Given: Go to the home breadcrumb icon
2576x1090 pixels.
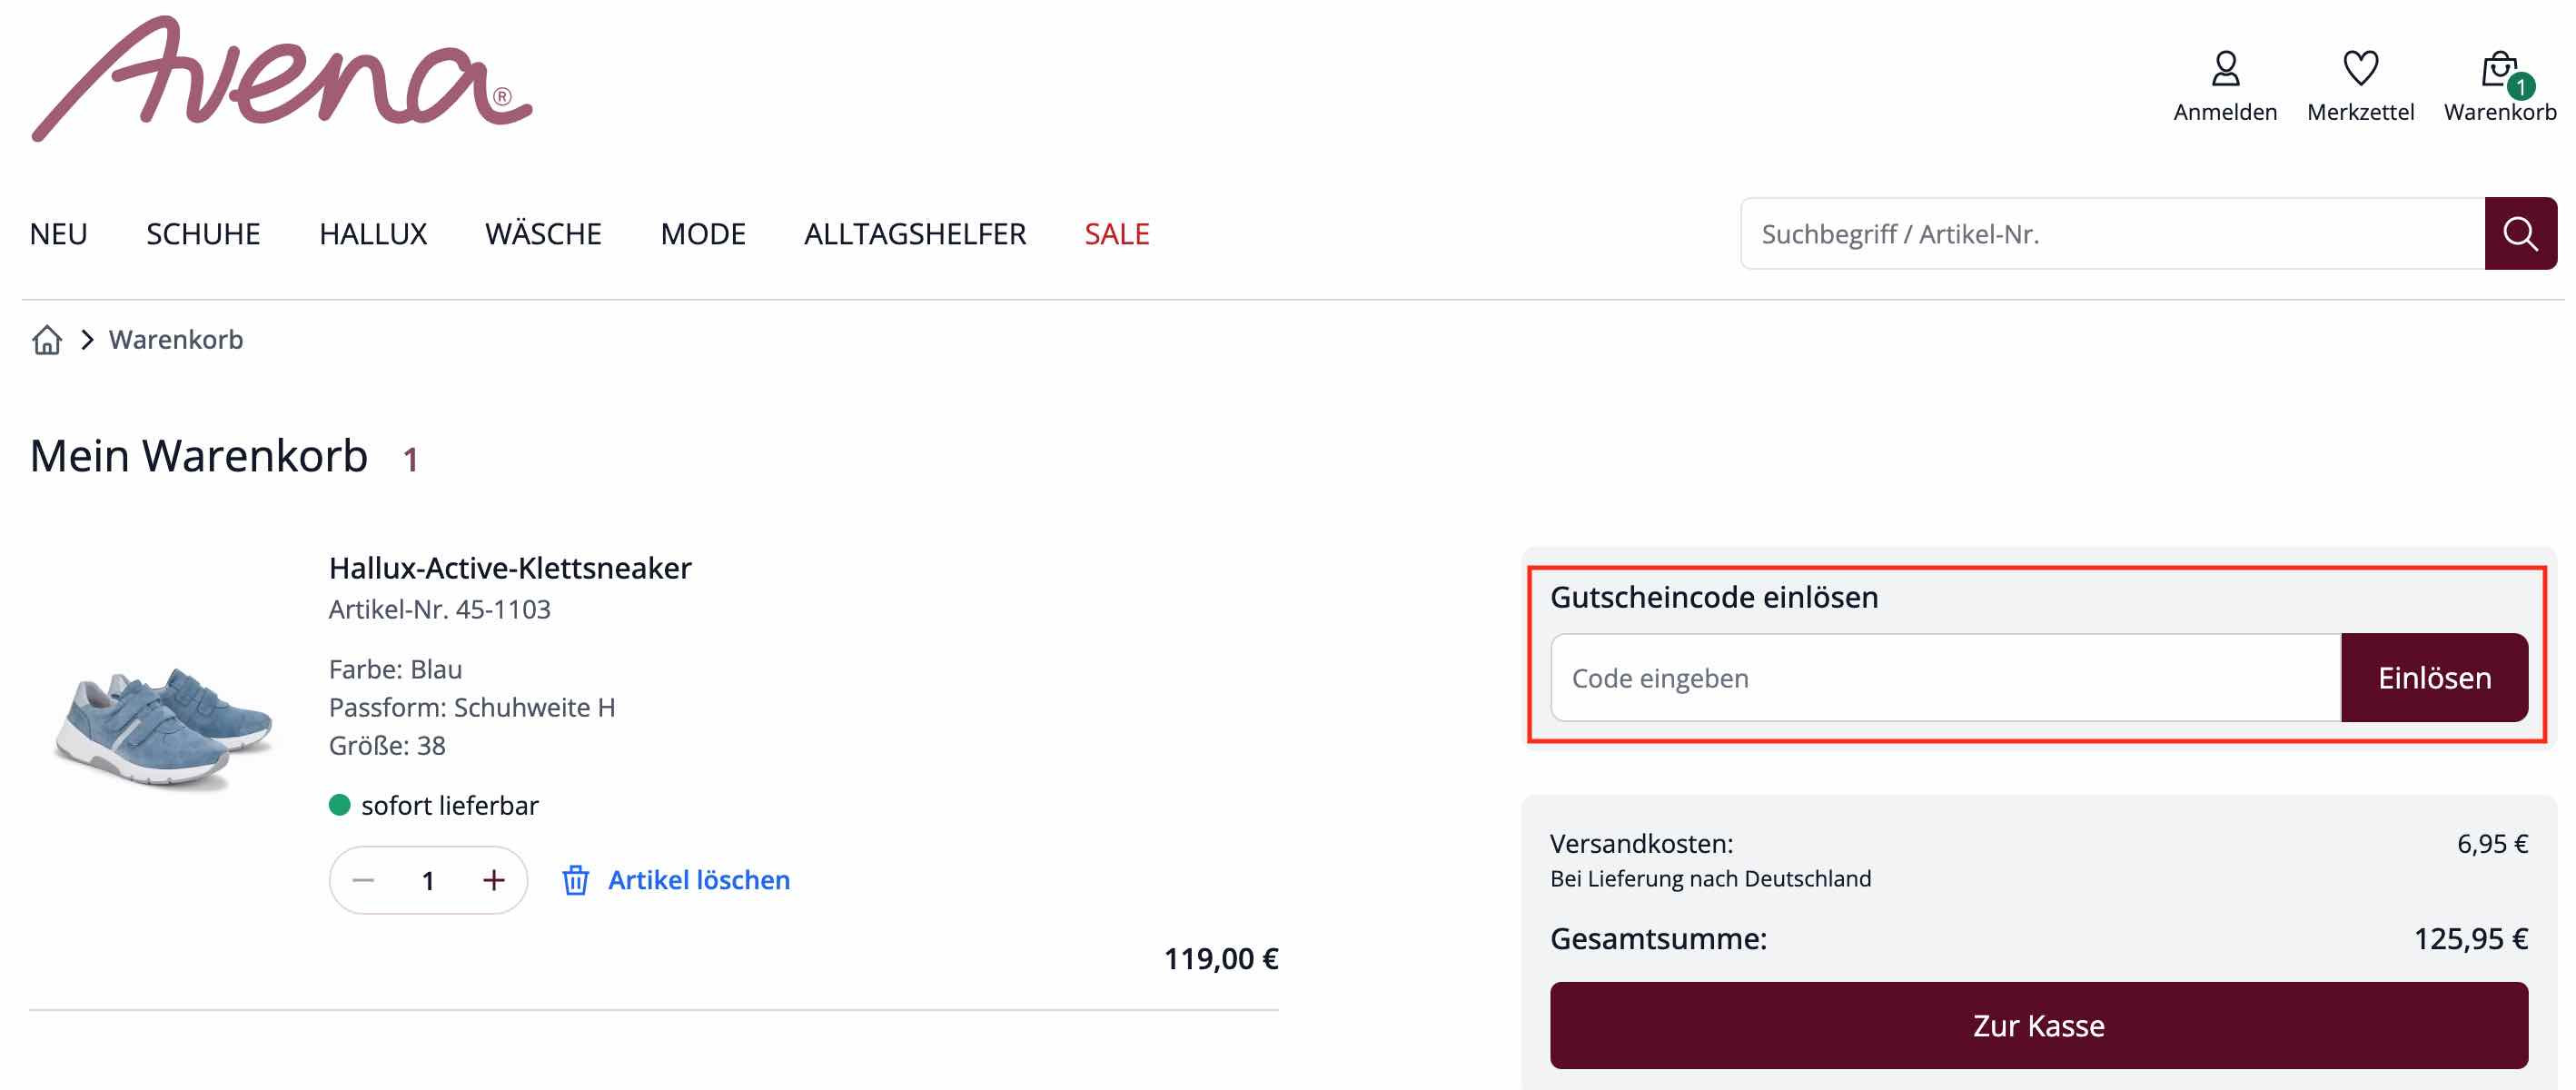Looking at the screenshot, I should pyautogui.click(x=47, y=340).
